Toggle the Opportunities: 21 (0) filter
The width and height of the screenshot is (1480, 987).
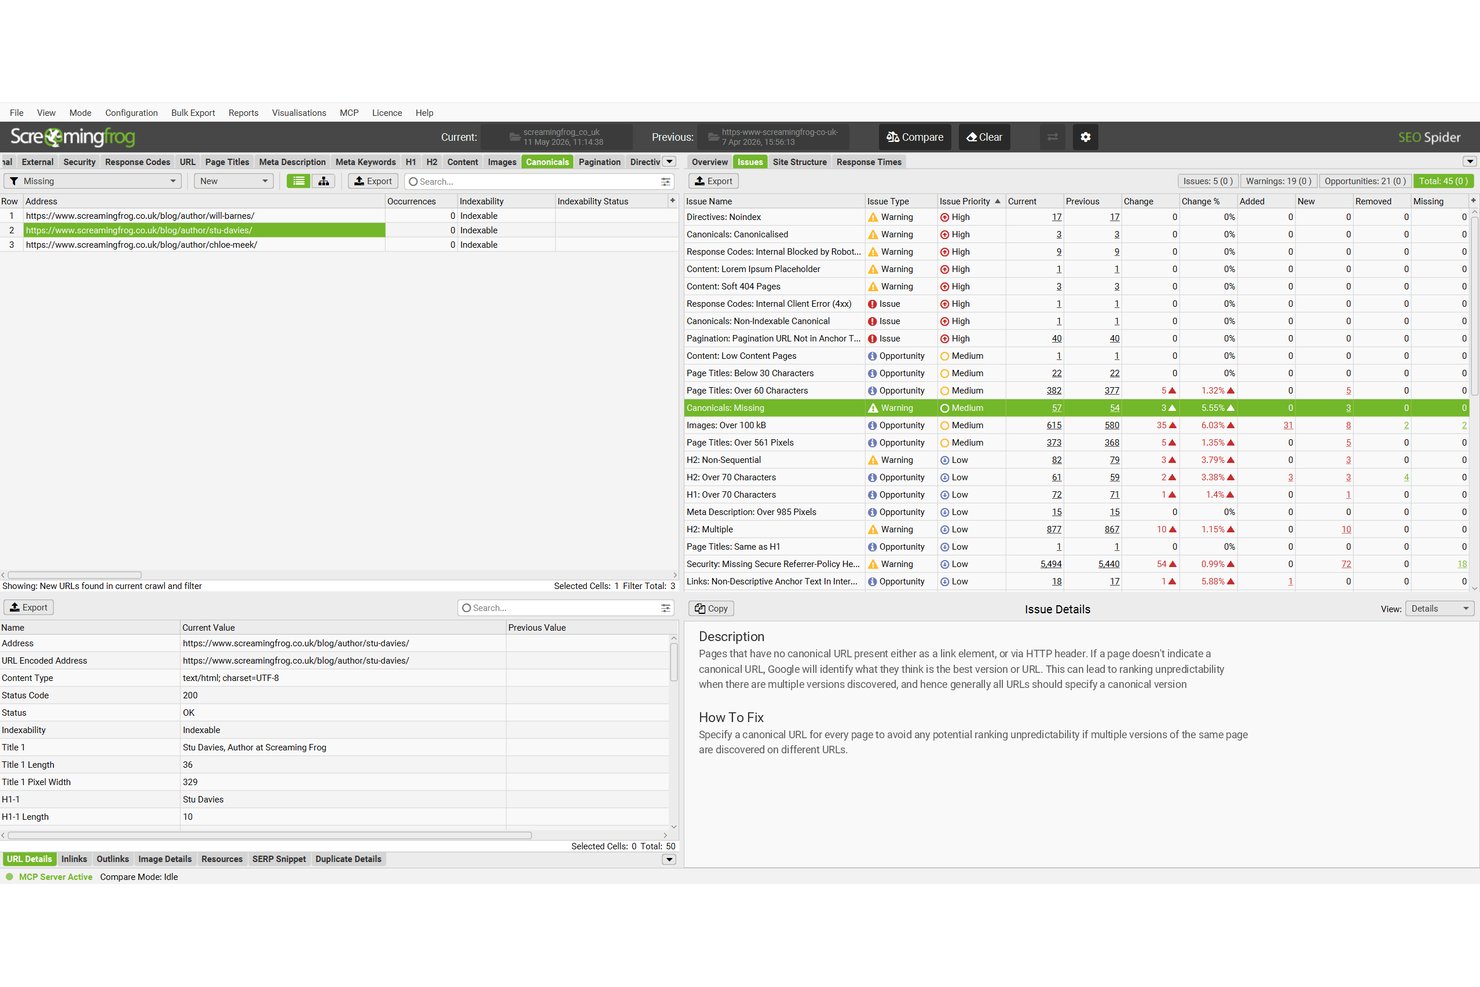(1365, 181)
